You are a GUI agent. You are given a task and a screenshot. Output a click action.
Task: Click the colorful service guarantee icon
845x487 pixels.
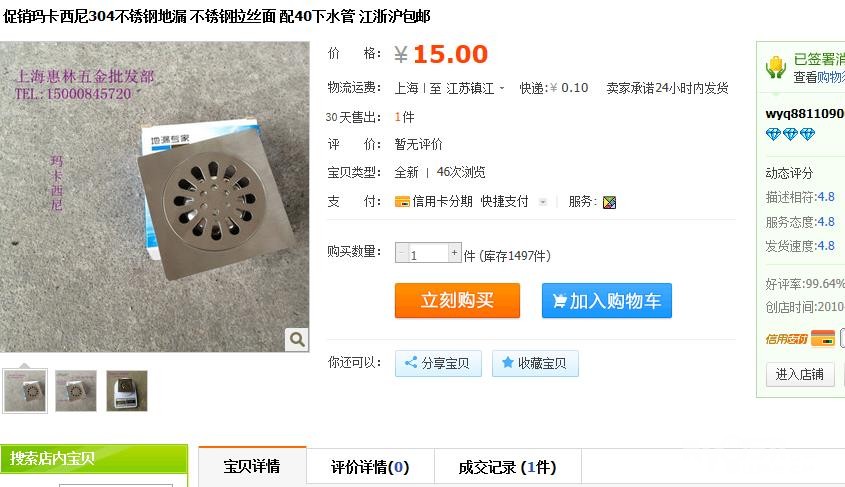click(x=609, y=202)
